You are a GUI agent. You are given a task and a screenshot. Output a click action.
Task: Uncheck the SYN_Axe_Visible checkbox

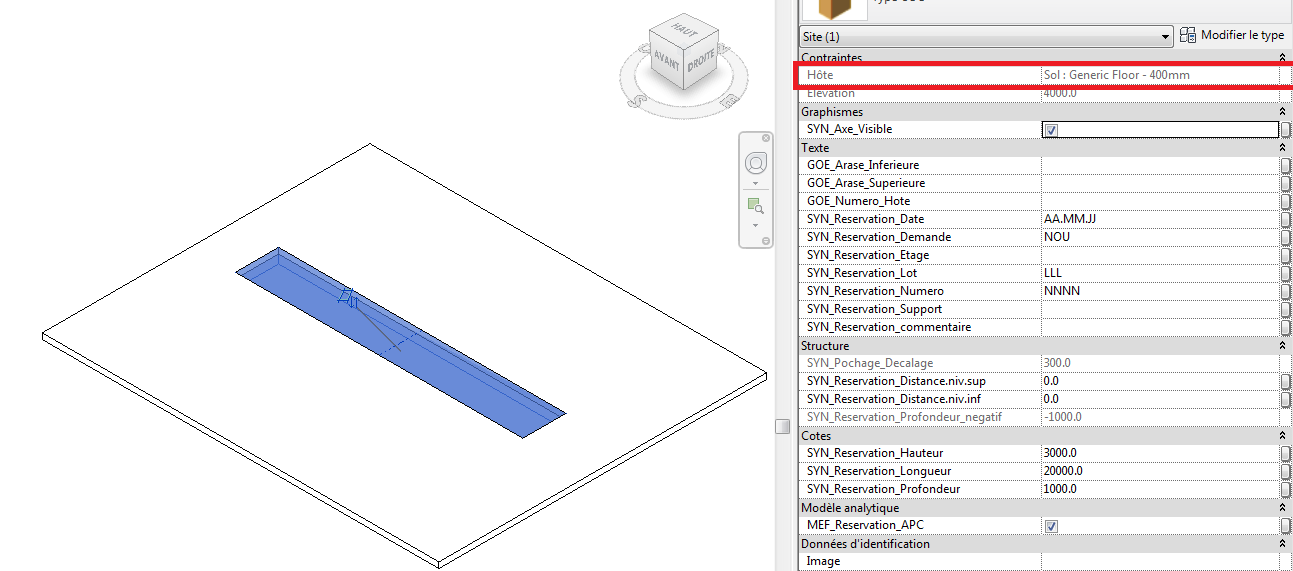point(1050,130)
